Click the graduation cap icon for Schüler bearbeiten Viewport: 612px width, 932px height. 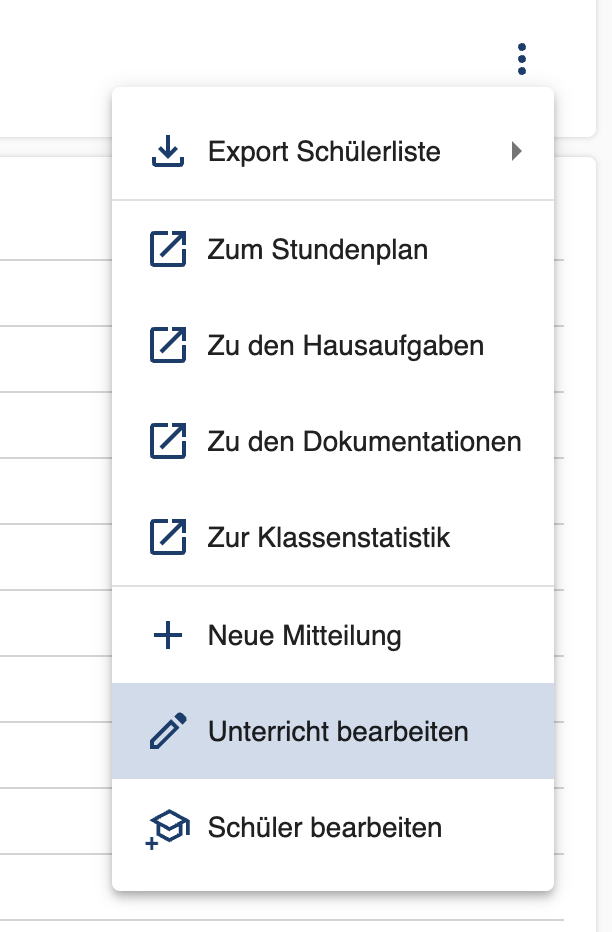168,829
